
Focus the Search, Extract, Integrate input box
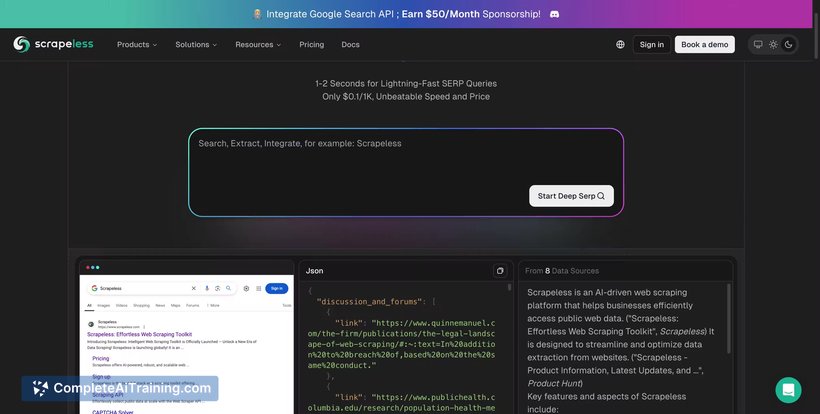406,172
